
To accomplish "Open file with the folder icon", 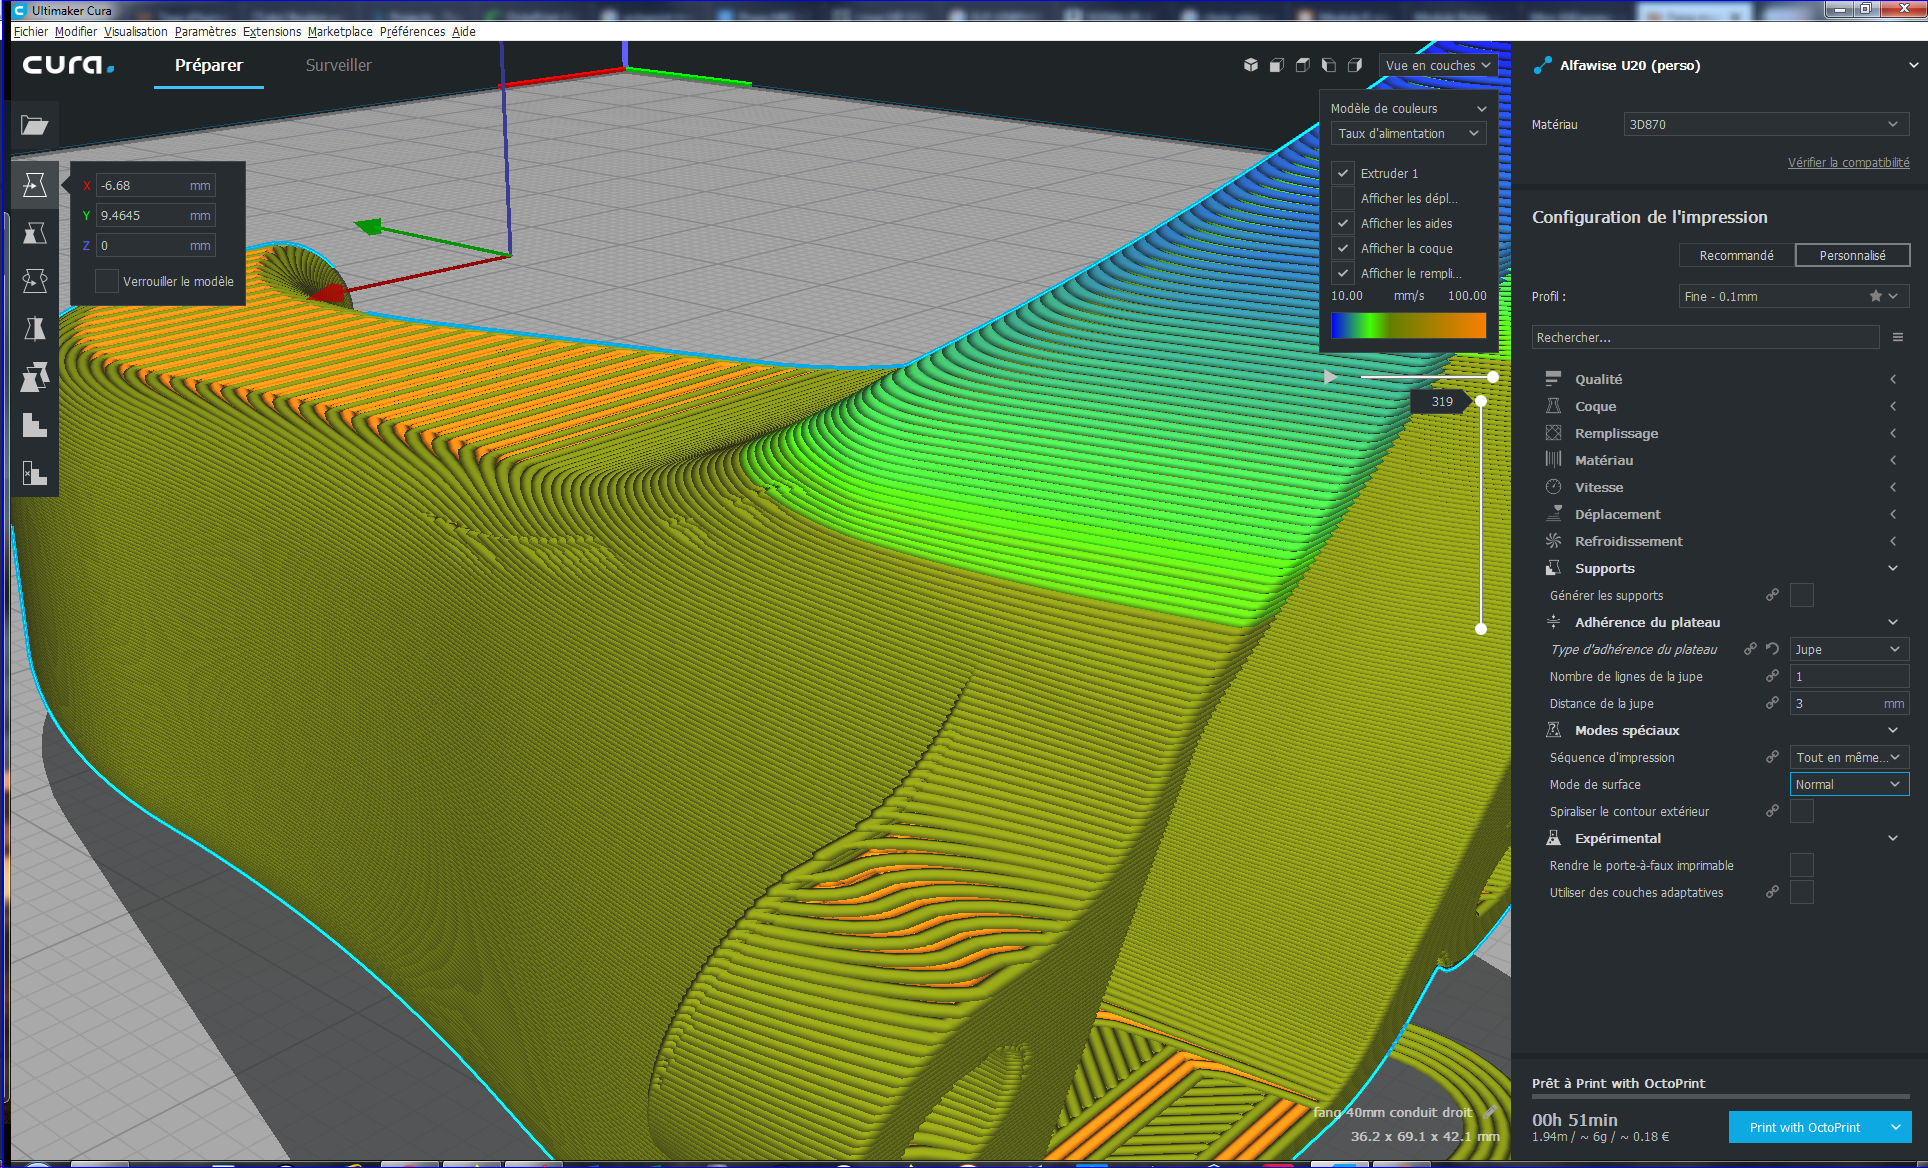I will (x=34, y=125).
